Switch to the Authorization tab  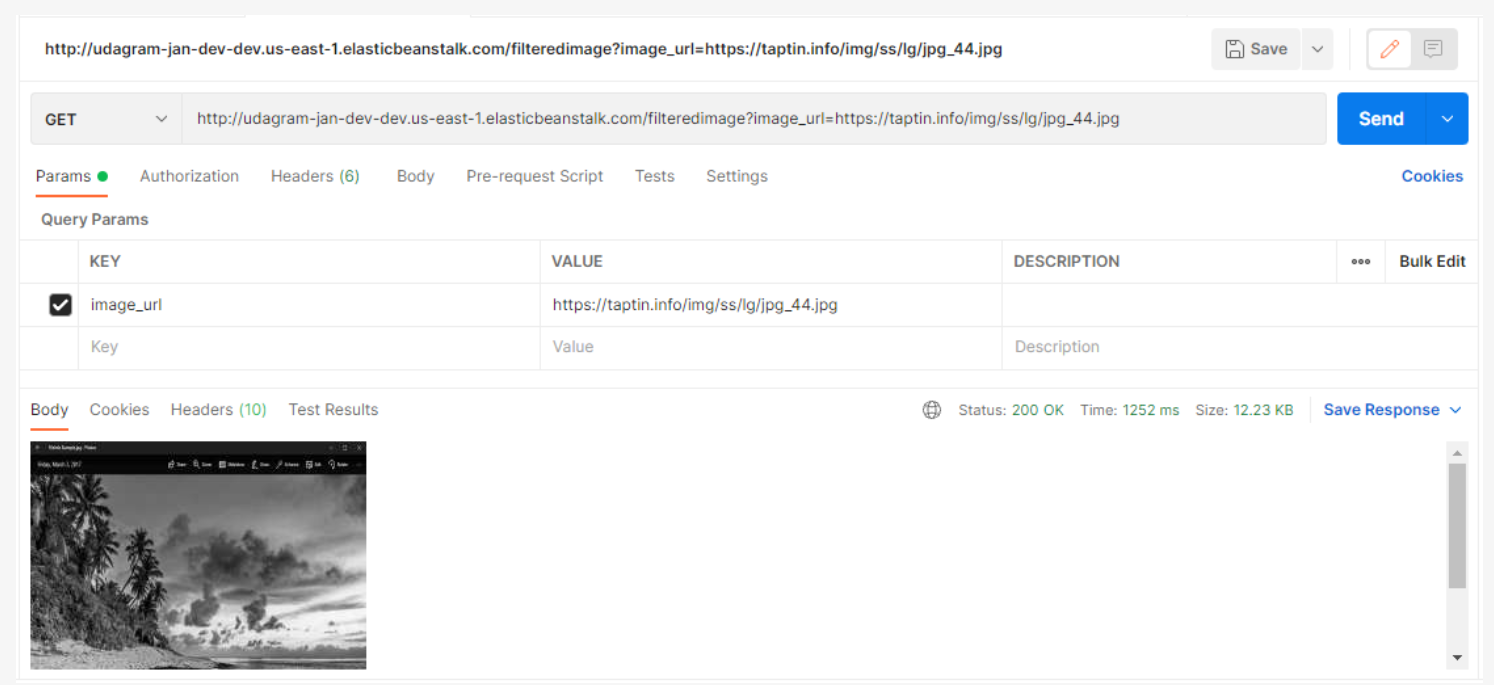[x=189, y=176]
